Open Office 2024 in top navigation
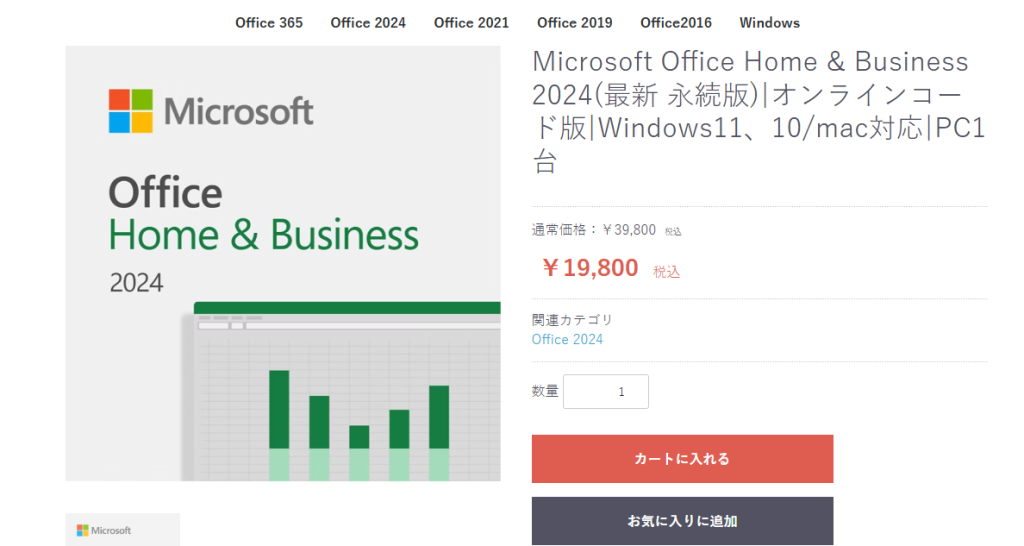Image resolution: width=1024 pixels, height=546 pixels. coord(368,22)
